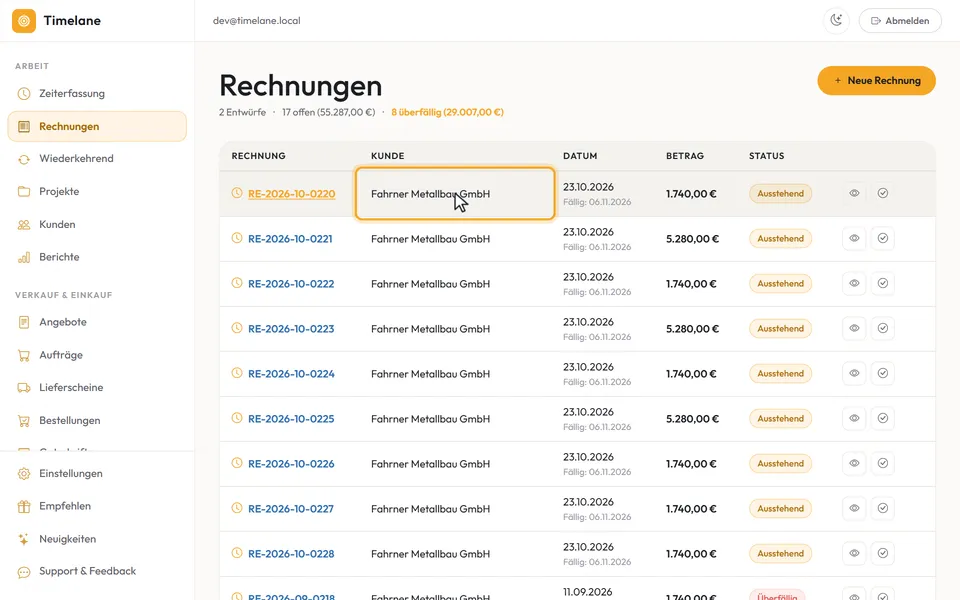Mark invoice RE-2026-10-0222 as paid checkmark
Image resolution: width=960 pixels, height=600 pixels.
[883, 283]
